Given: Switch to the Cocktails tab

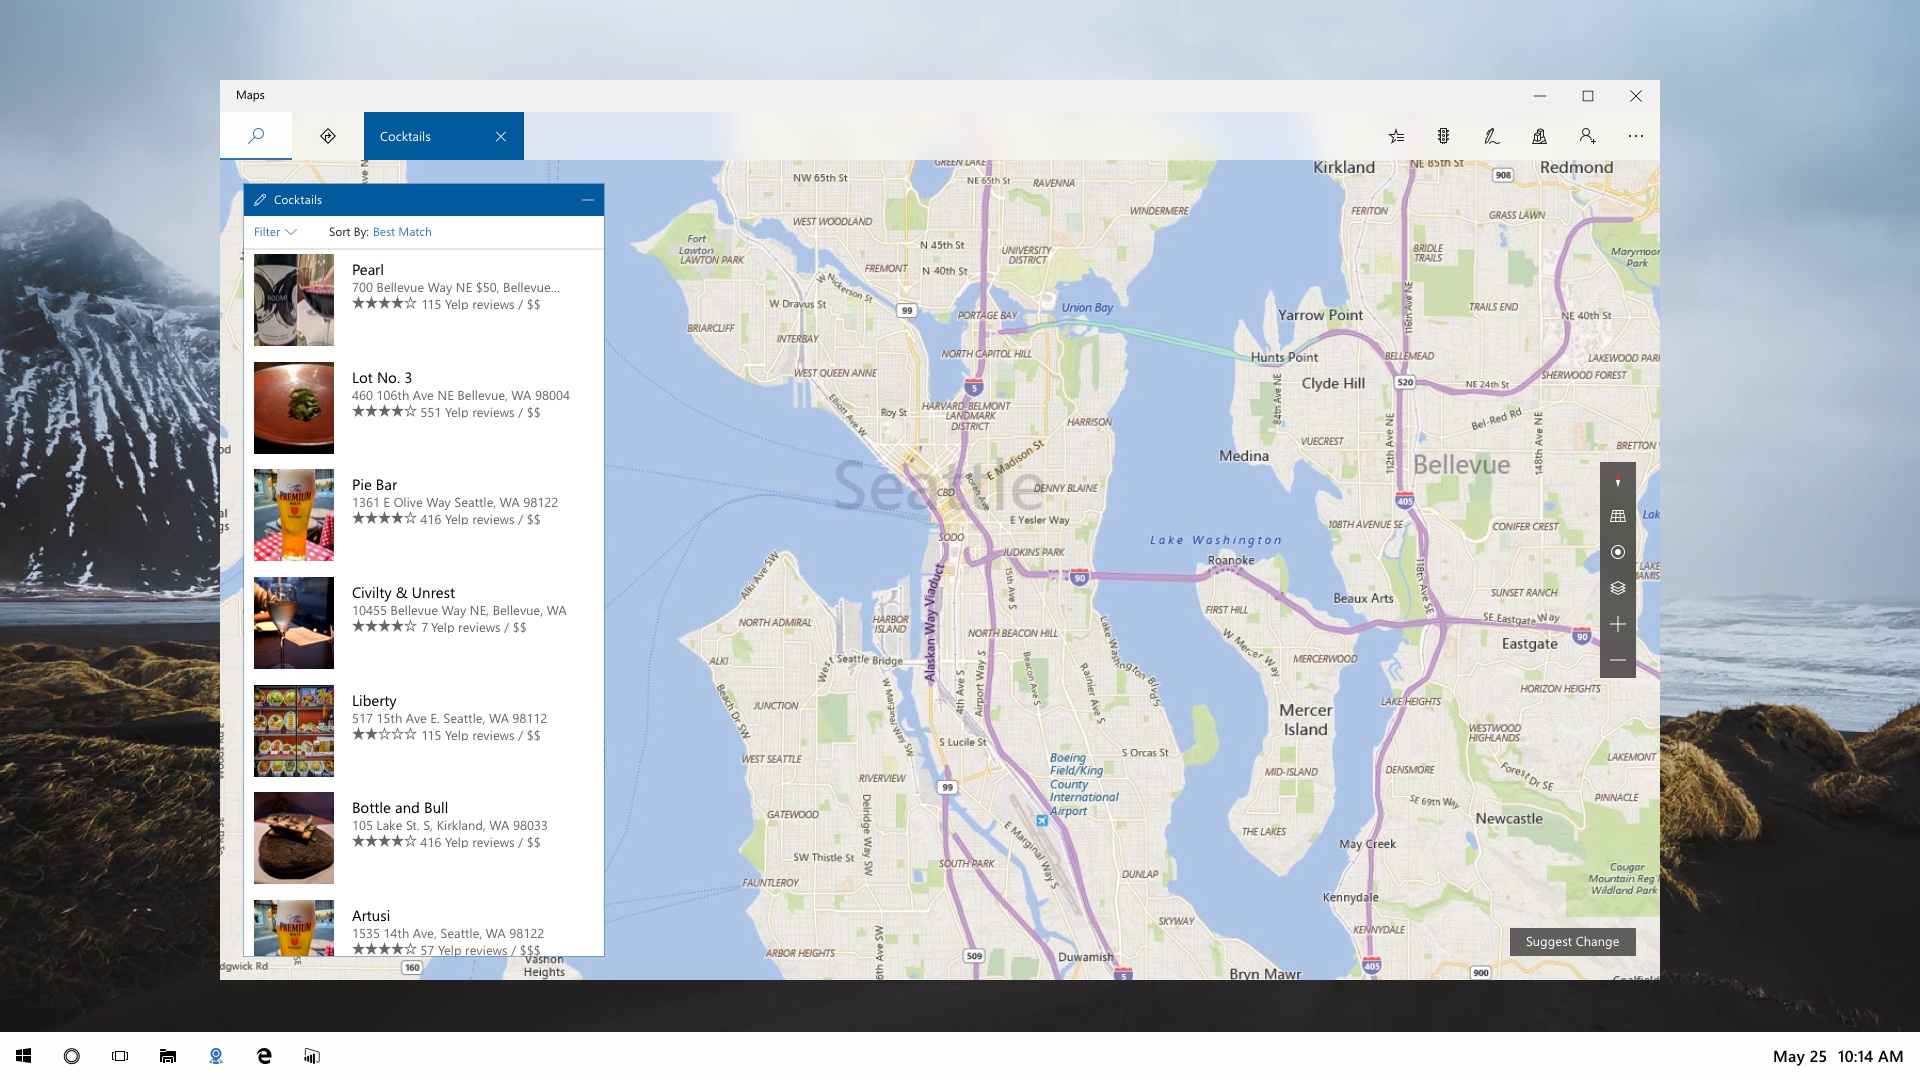Looking at the screenshot, I should (444, 136).
